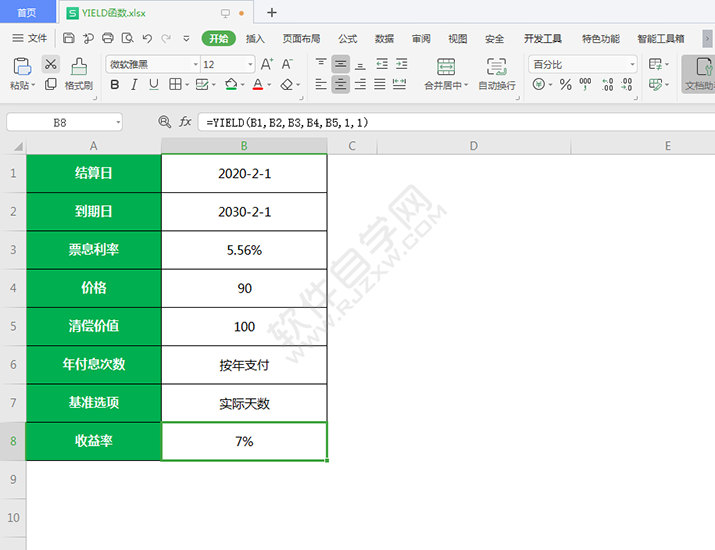Click distributed alignment icon
The width and height of the screenshot is (715, 550).
399,84
